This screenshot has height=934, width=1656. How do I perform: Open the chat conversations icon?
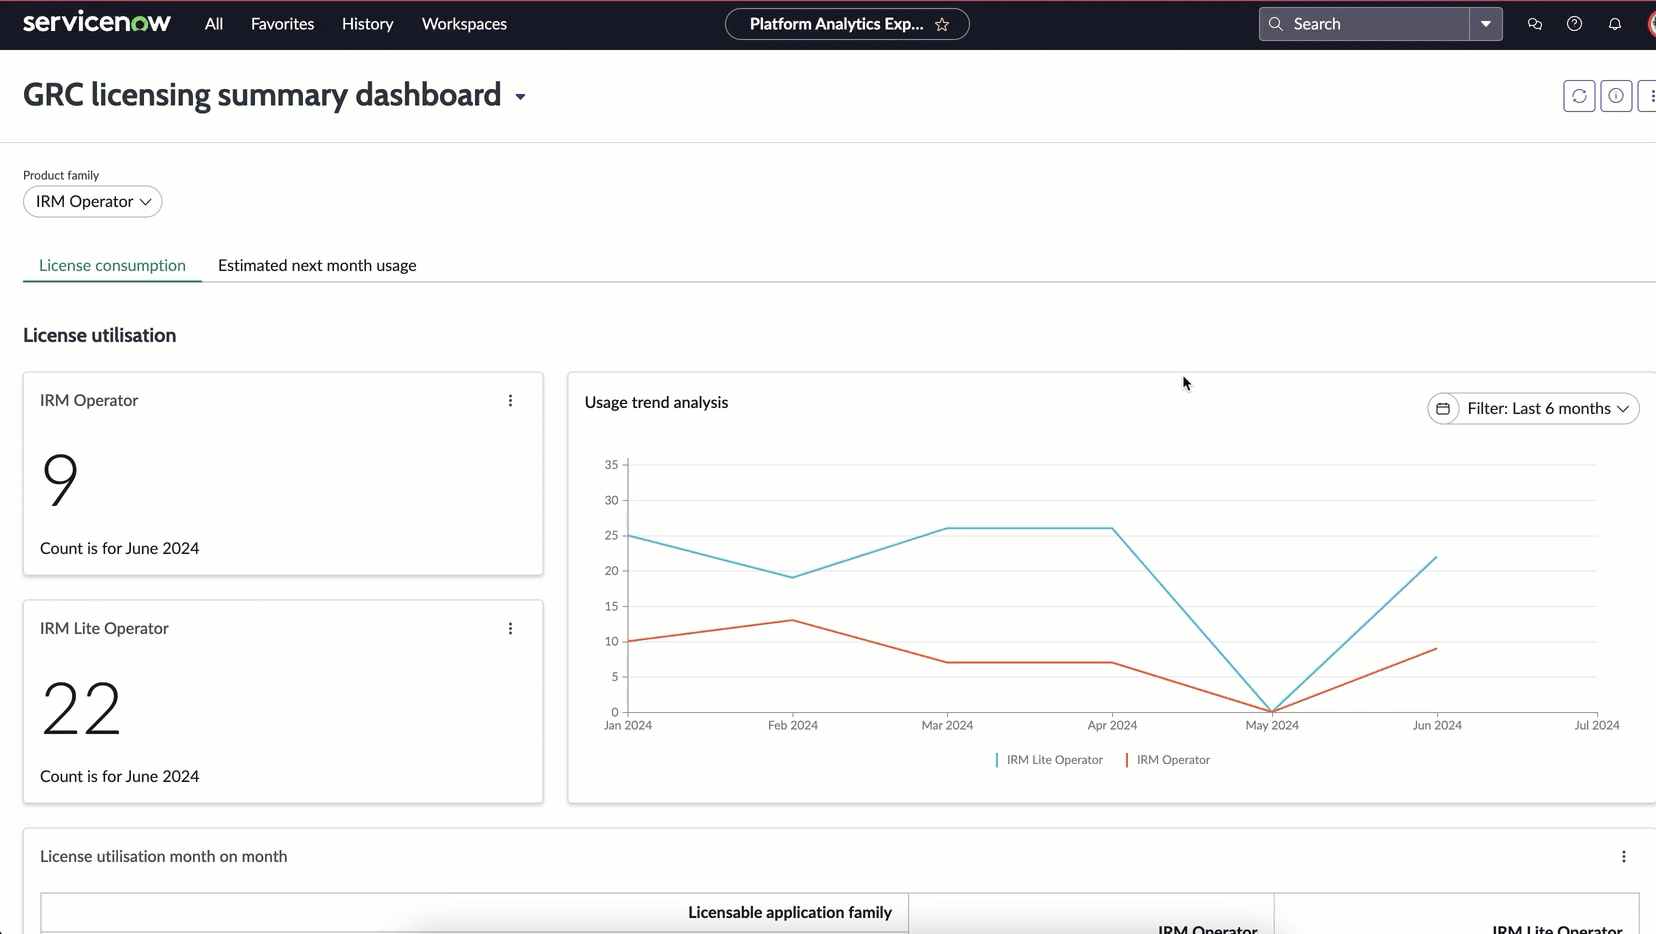1535,24
